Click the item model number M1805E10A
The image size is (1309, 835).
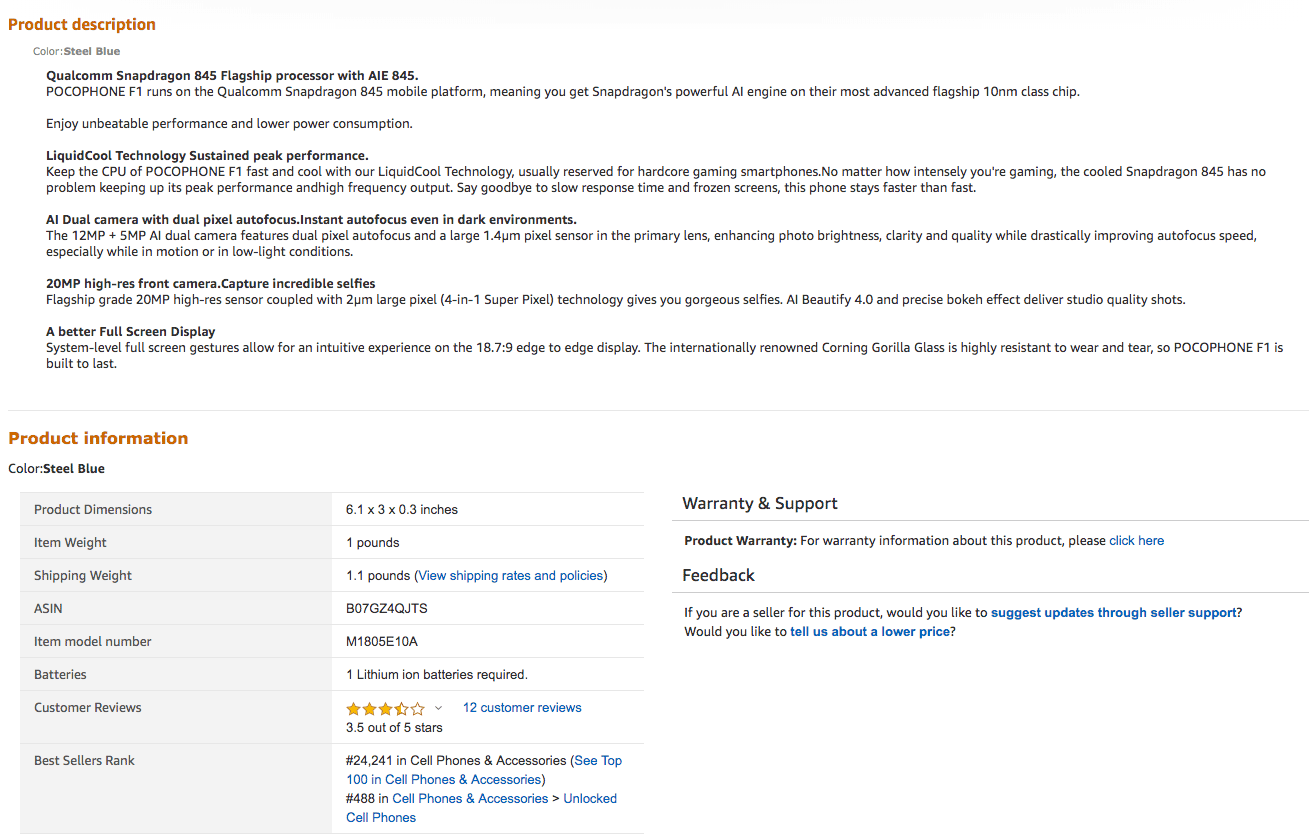[x=382, y=641]
